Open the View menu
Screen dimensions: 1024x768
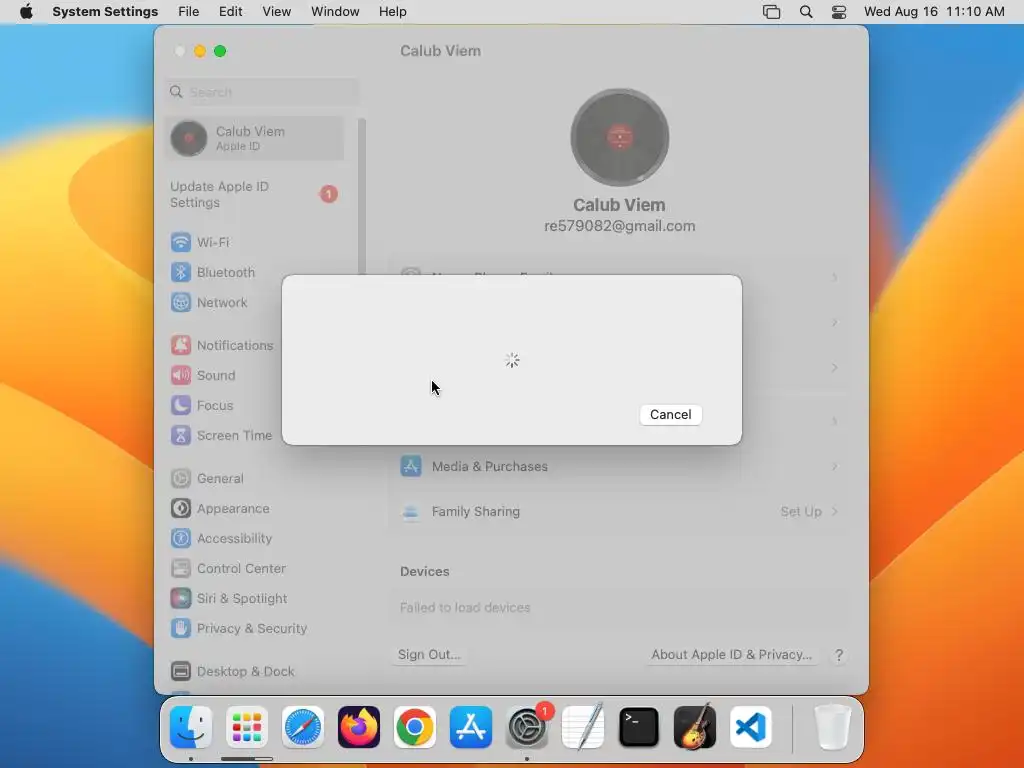(x=277, y=12)
